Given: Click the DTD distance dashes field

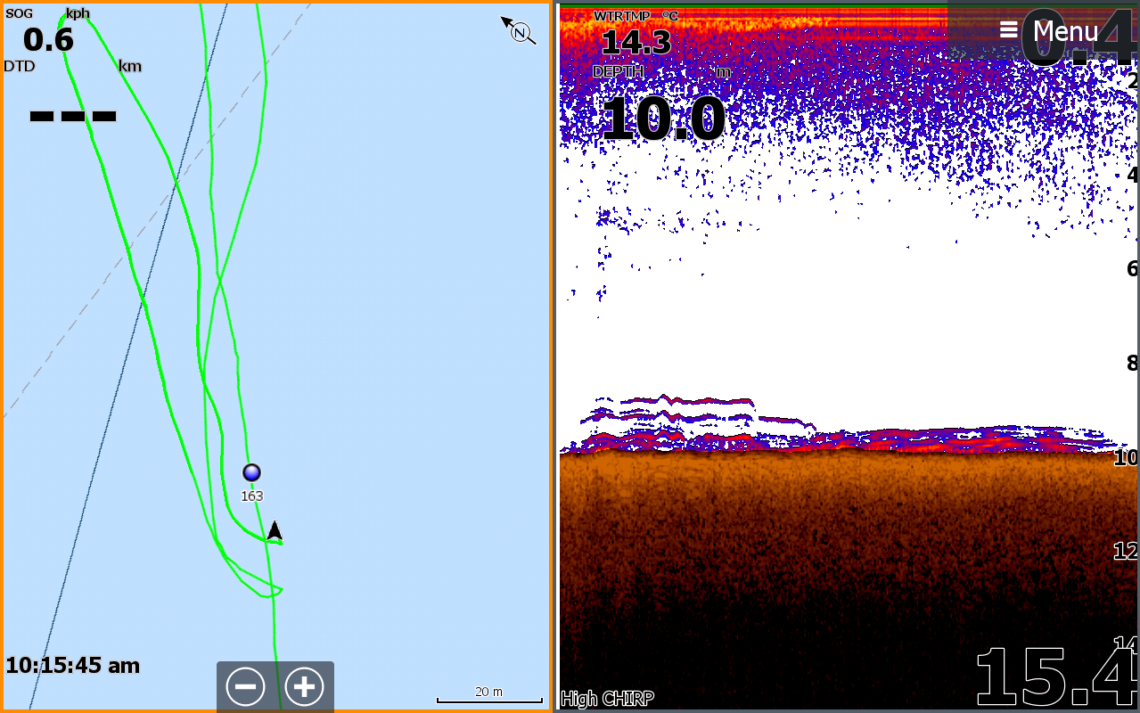Looking at the screenshot, I should point(70,115).
